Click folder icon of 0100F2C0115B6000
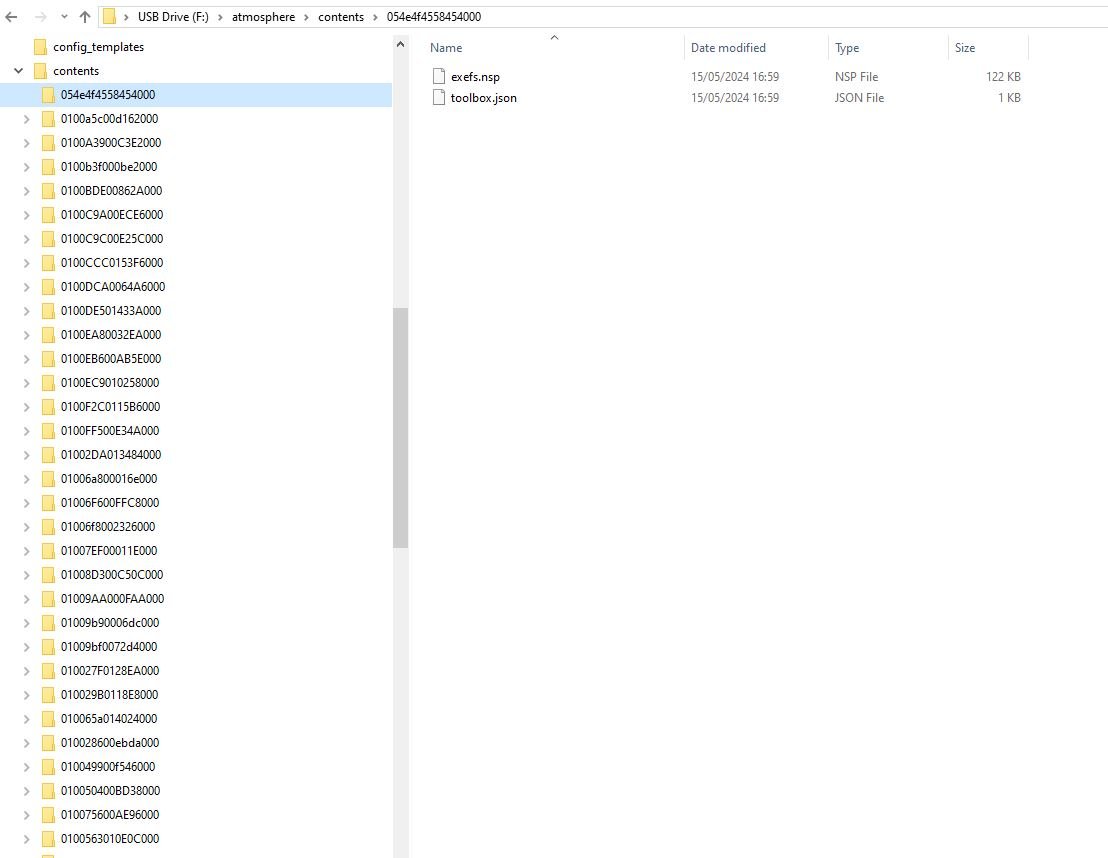1108x858 pixels. [x=48, y=407]
